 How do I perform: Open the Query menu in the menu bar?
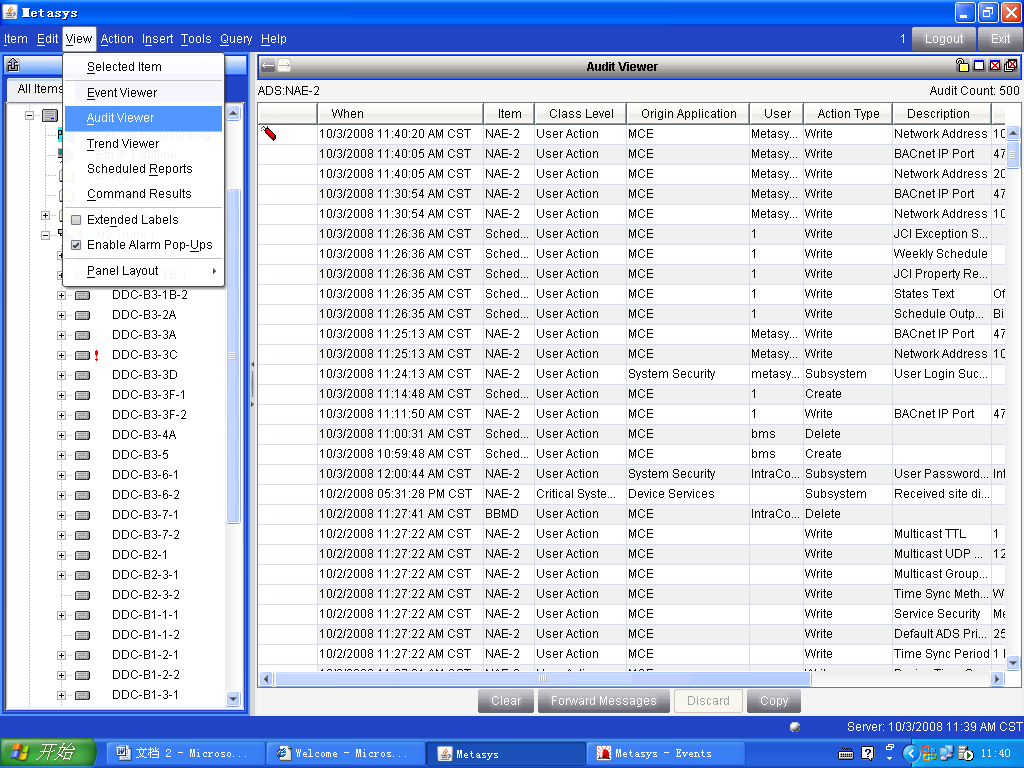click(236, 39)
